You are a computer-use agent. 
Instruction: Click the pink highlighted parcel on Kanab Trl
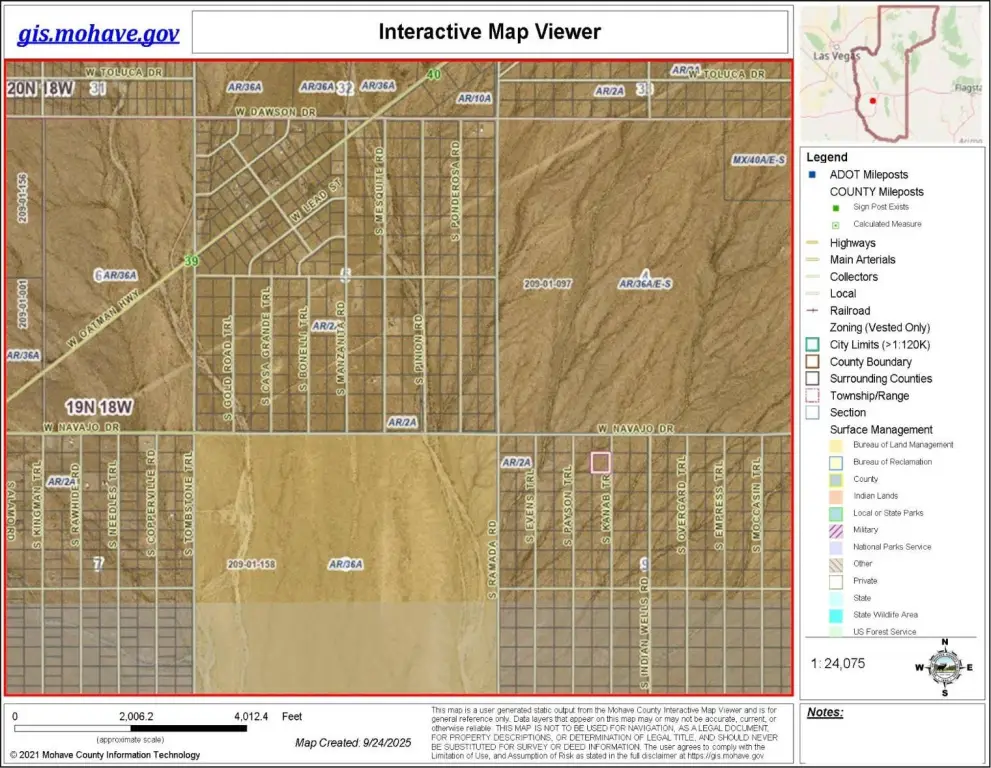600,462
